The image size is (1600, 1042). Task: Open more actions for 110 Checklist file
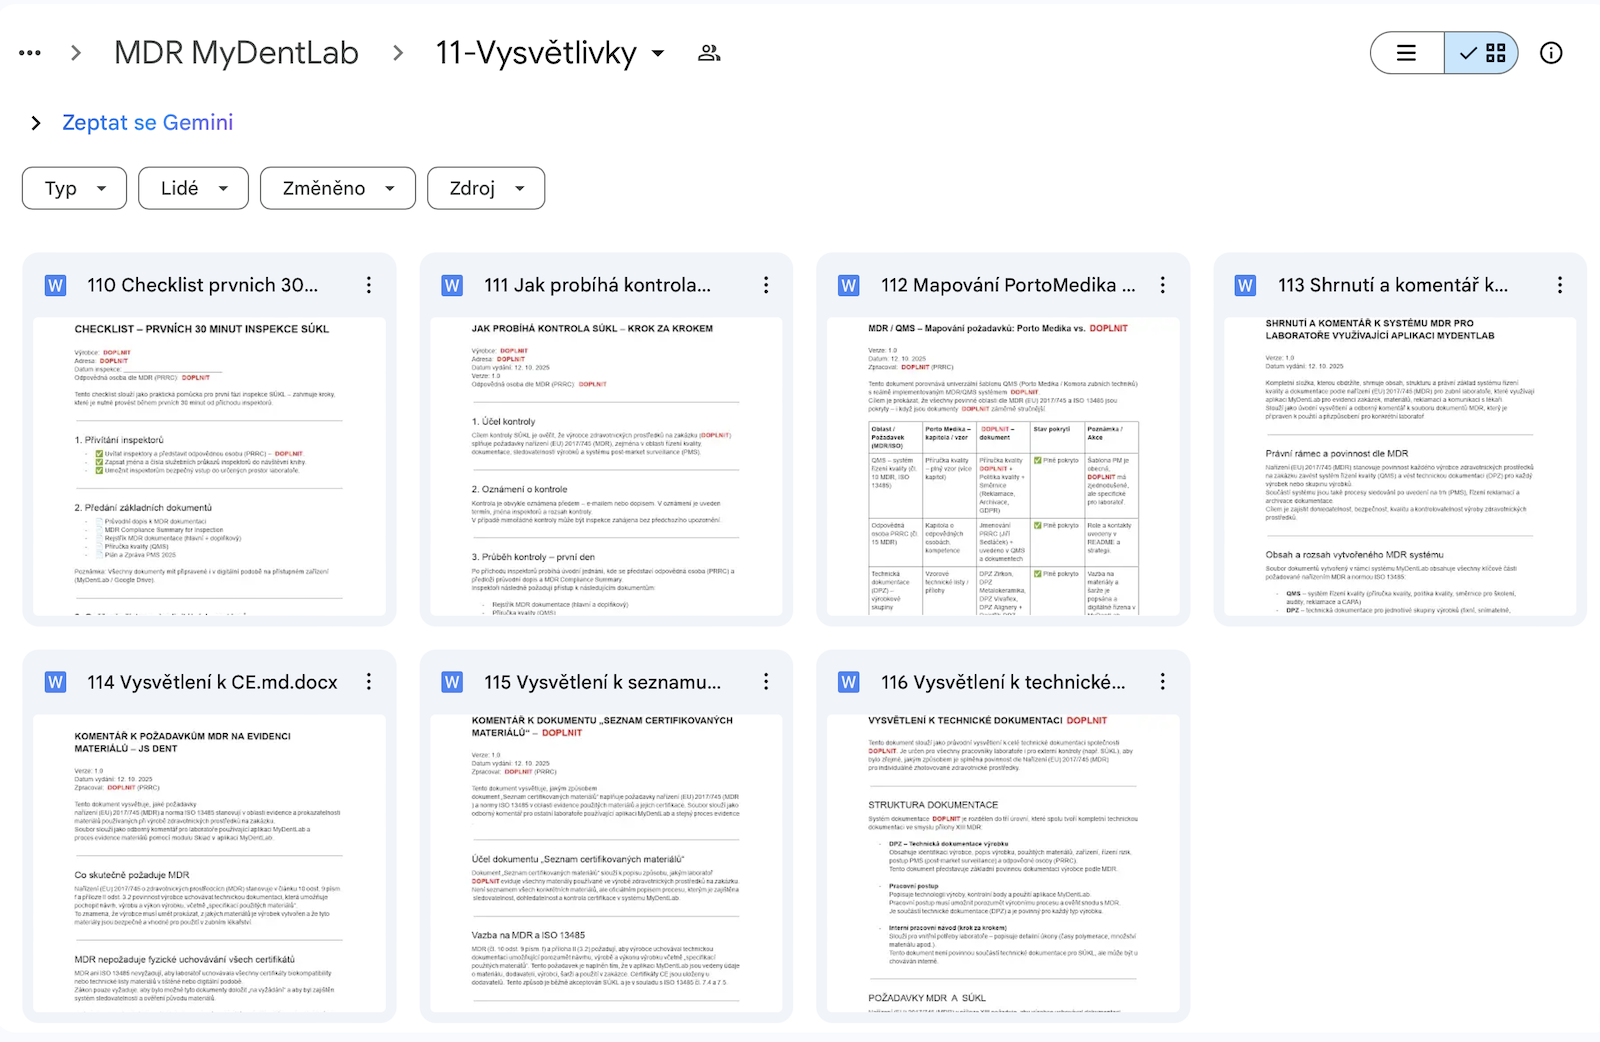(x=369, y=285)
